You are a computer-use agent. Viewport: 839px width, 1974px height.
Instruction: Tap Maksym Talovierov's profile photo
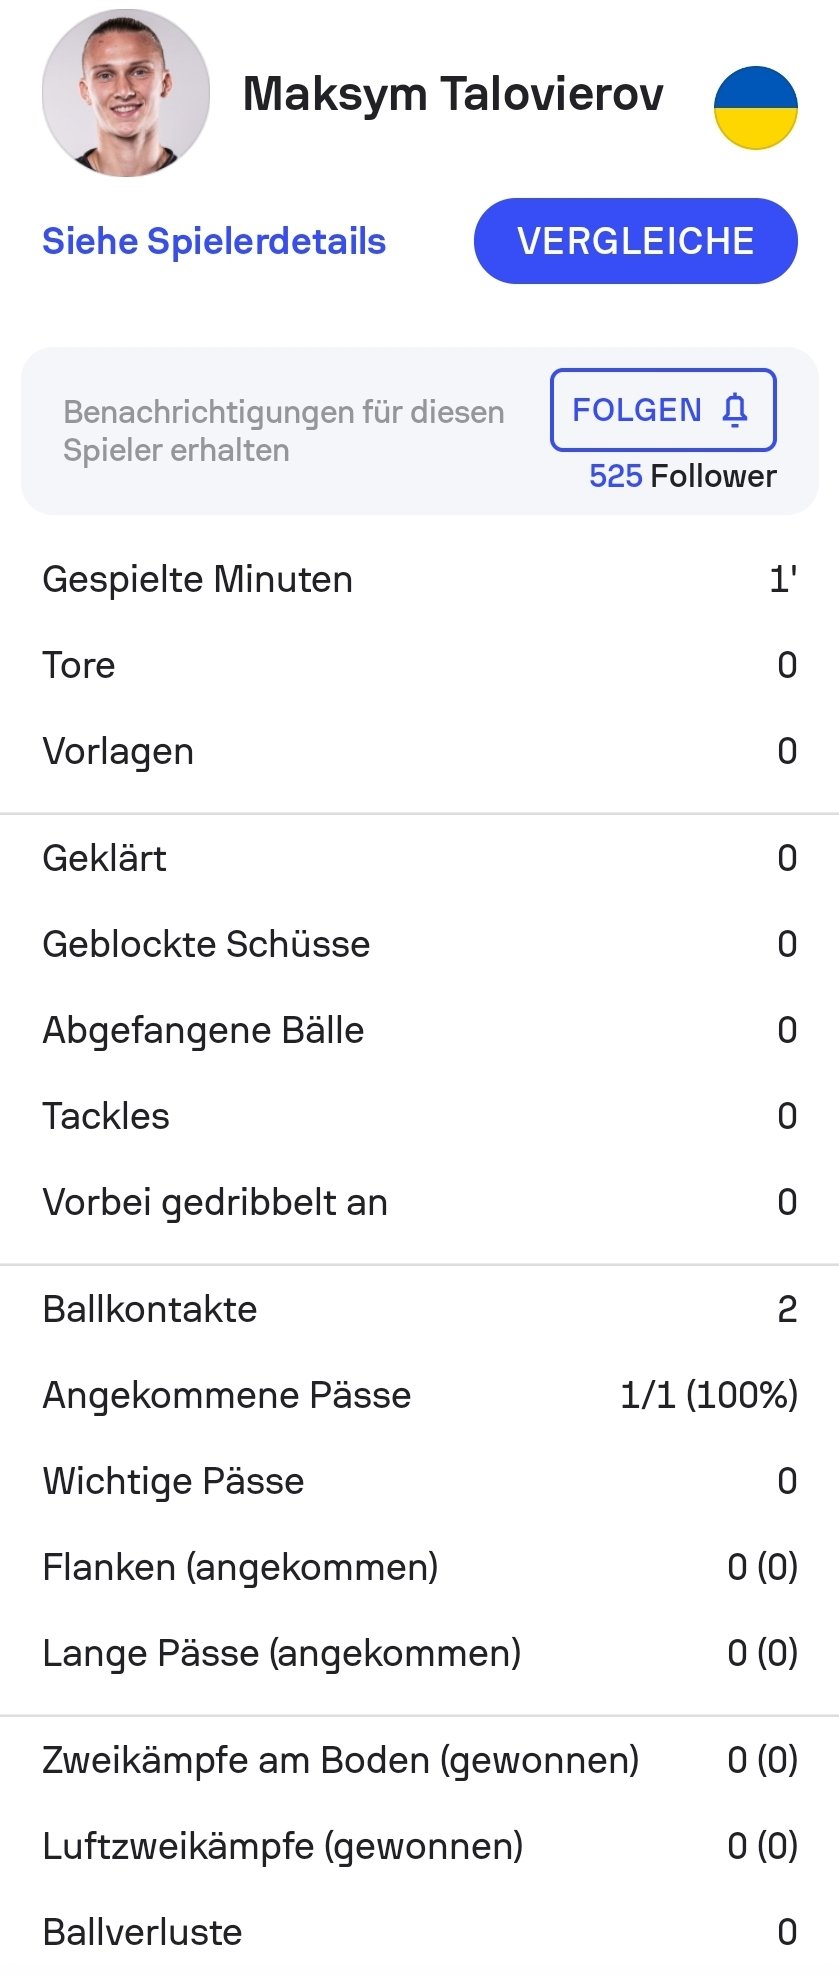pyautogui.click(x=126, y=93)
